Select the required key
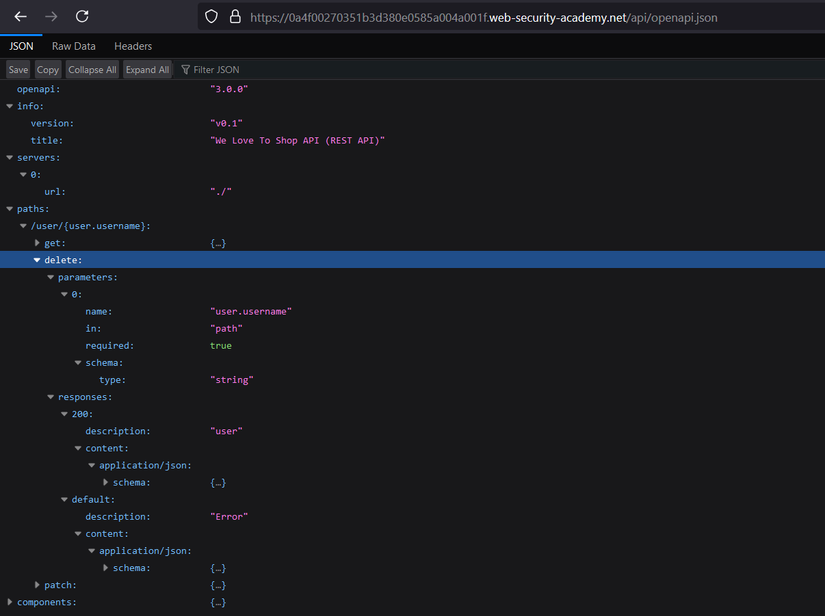The width and height of the screenshot is (825, 616). click(109, 346)
